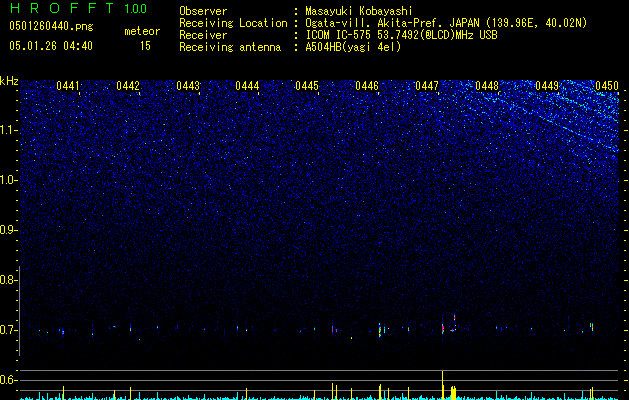This screenshot has height=400, width=629.
Task: Click the 0441 time marker
Action: coord(68,85)
